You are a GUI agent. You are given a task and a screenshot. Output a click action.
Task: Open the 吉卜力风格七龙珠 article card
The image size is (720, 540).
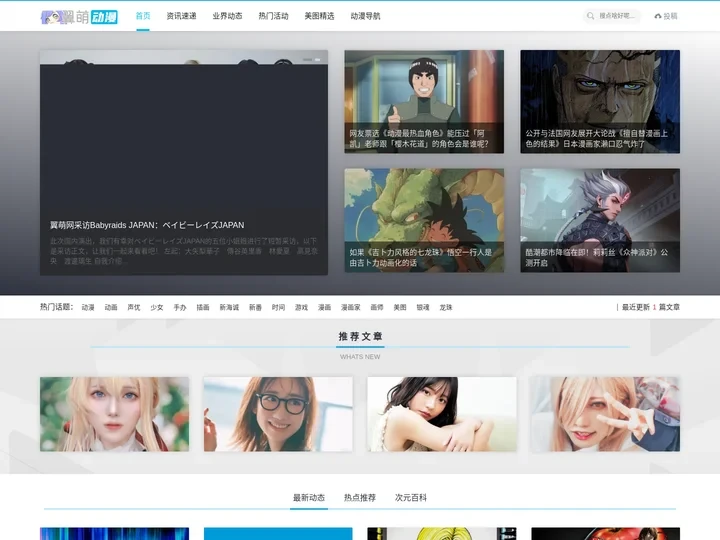coord(424,220)
